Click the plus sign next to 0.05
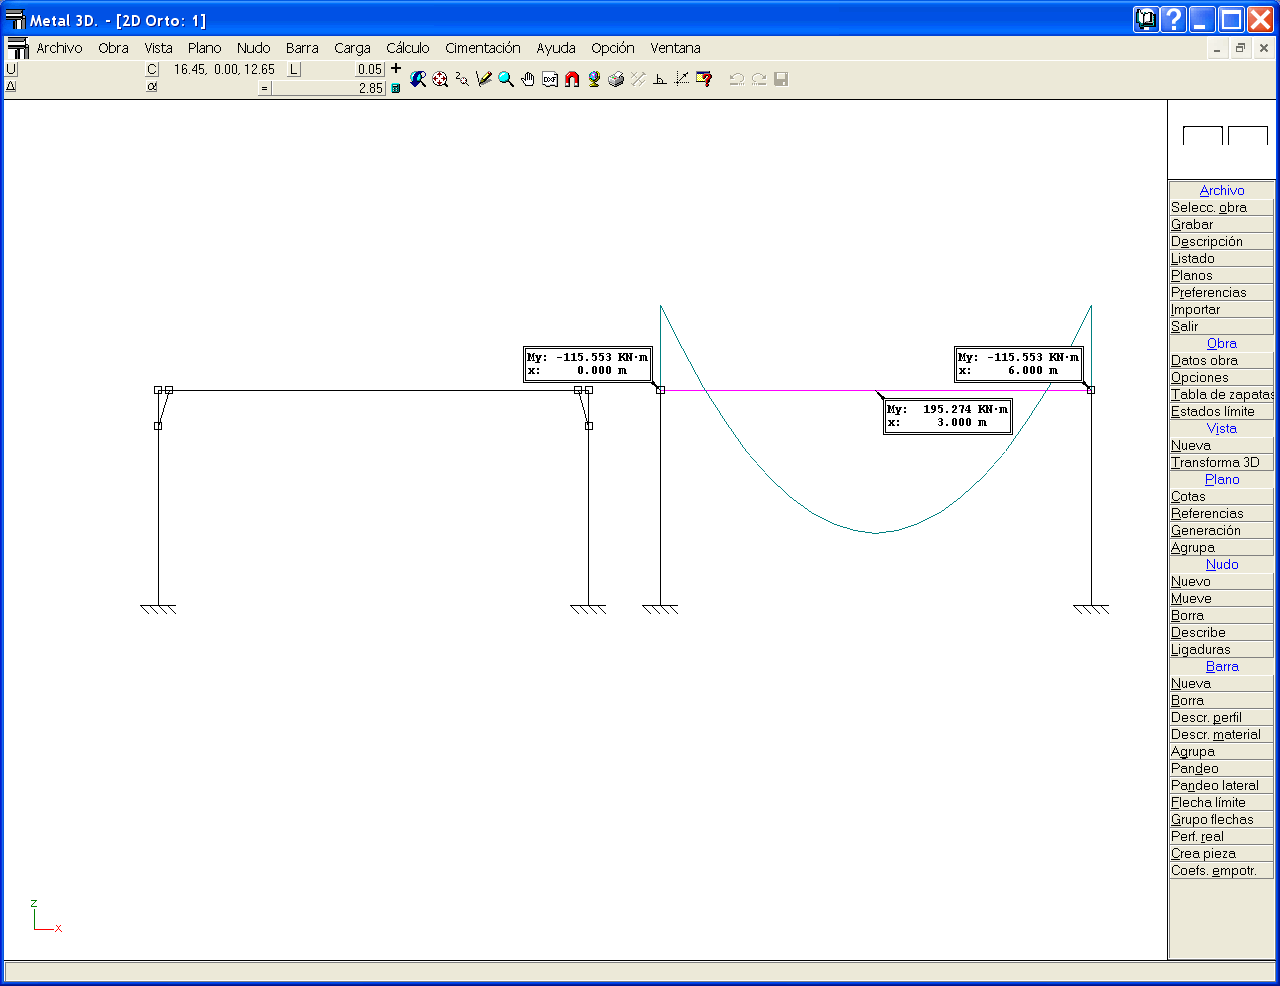1280x986 pixels. pos(396,68)
